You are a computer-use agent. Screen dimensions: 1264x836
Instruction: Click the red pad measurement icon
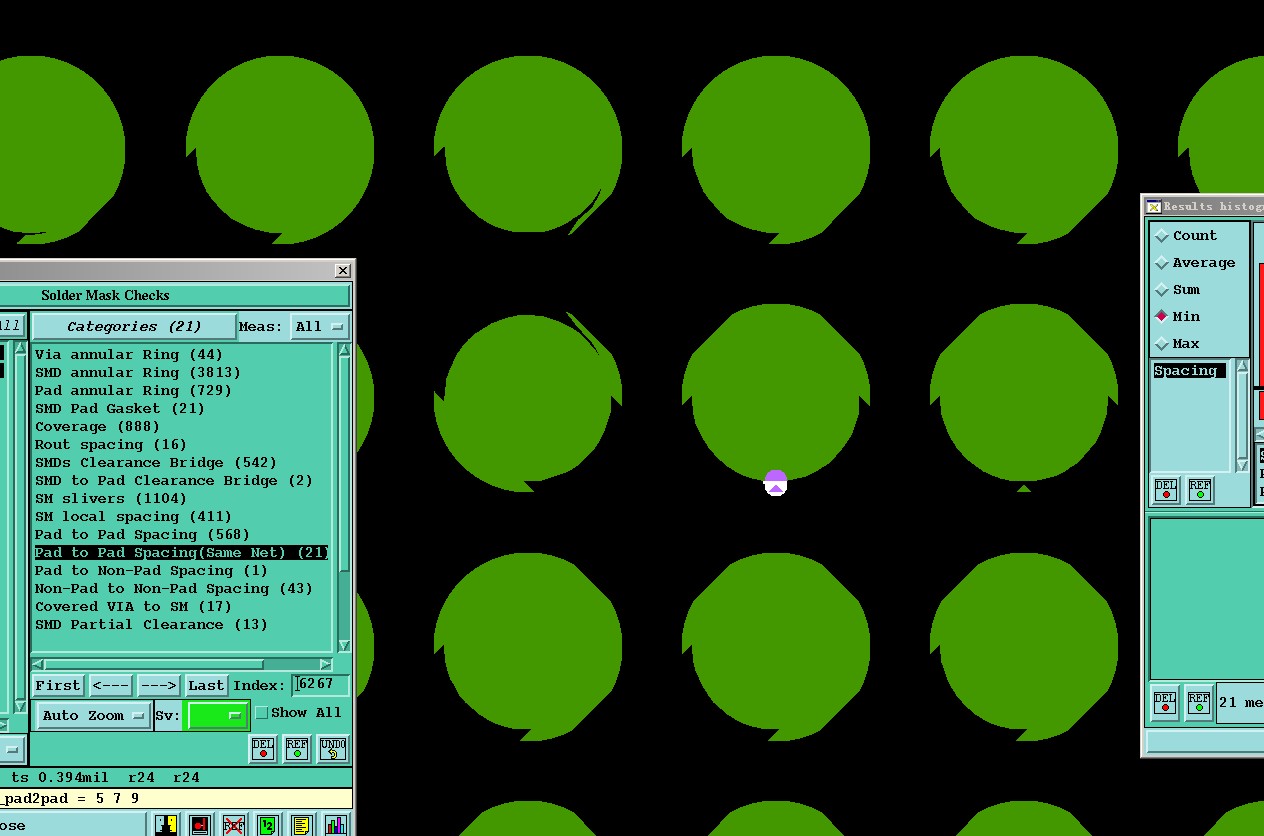coord(199,825)
